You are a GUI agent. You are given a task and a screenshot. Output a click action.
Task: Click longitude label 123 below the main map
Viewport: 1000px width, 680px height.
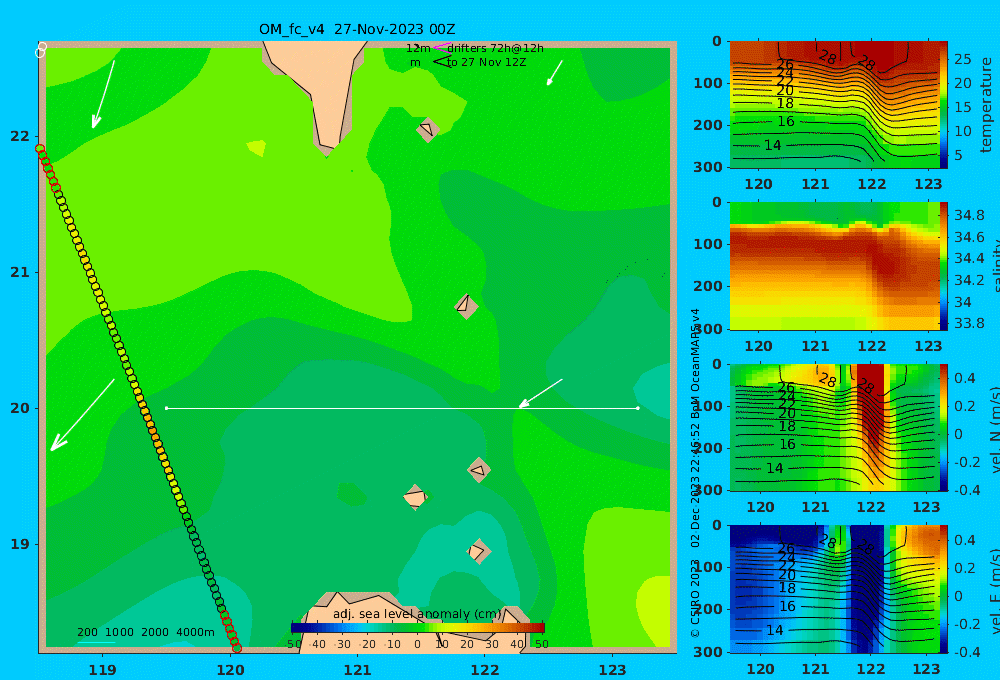[x=613, y=670]
